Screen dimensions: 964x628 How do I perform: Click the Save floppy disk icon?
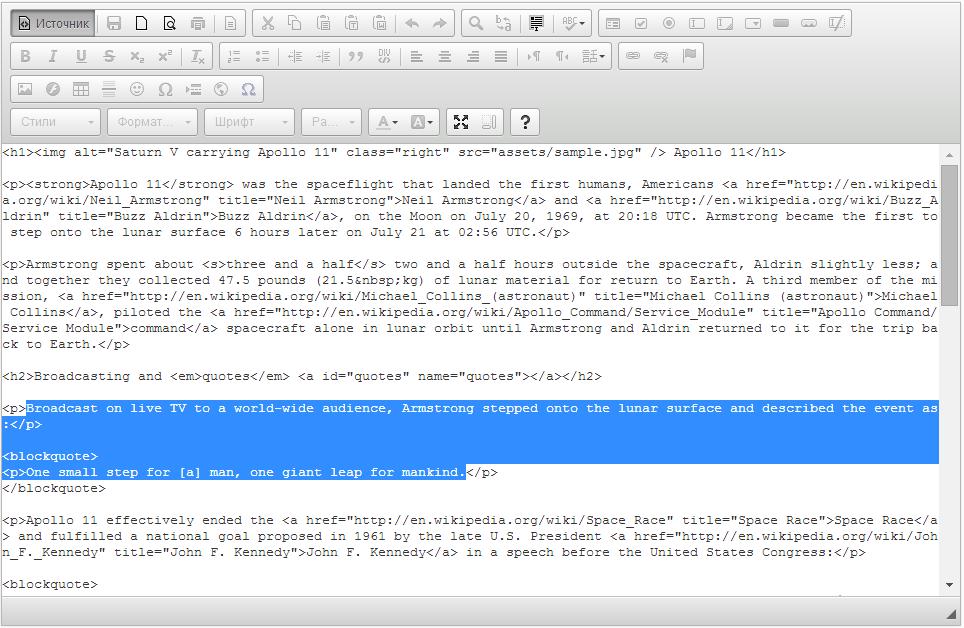[114, 23]
